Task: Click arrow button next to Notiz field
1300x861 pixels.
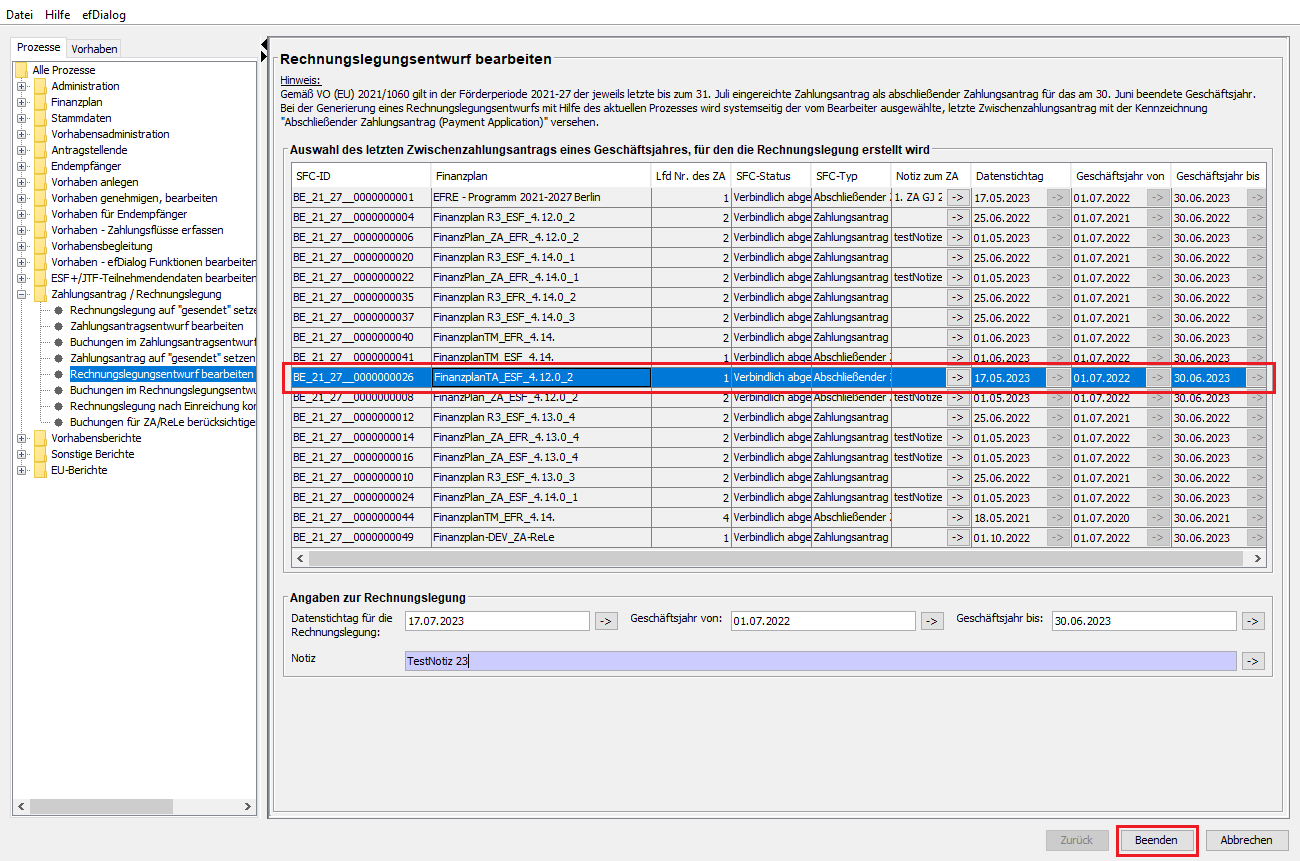Action: click(x=1252, y=661)
